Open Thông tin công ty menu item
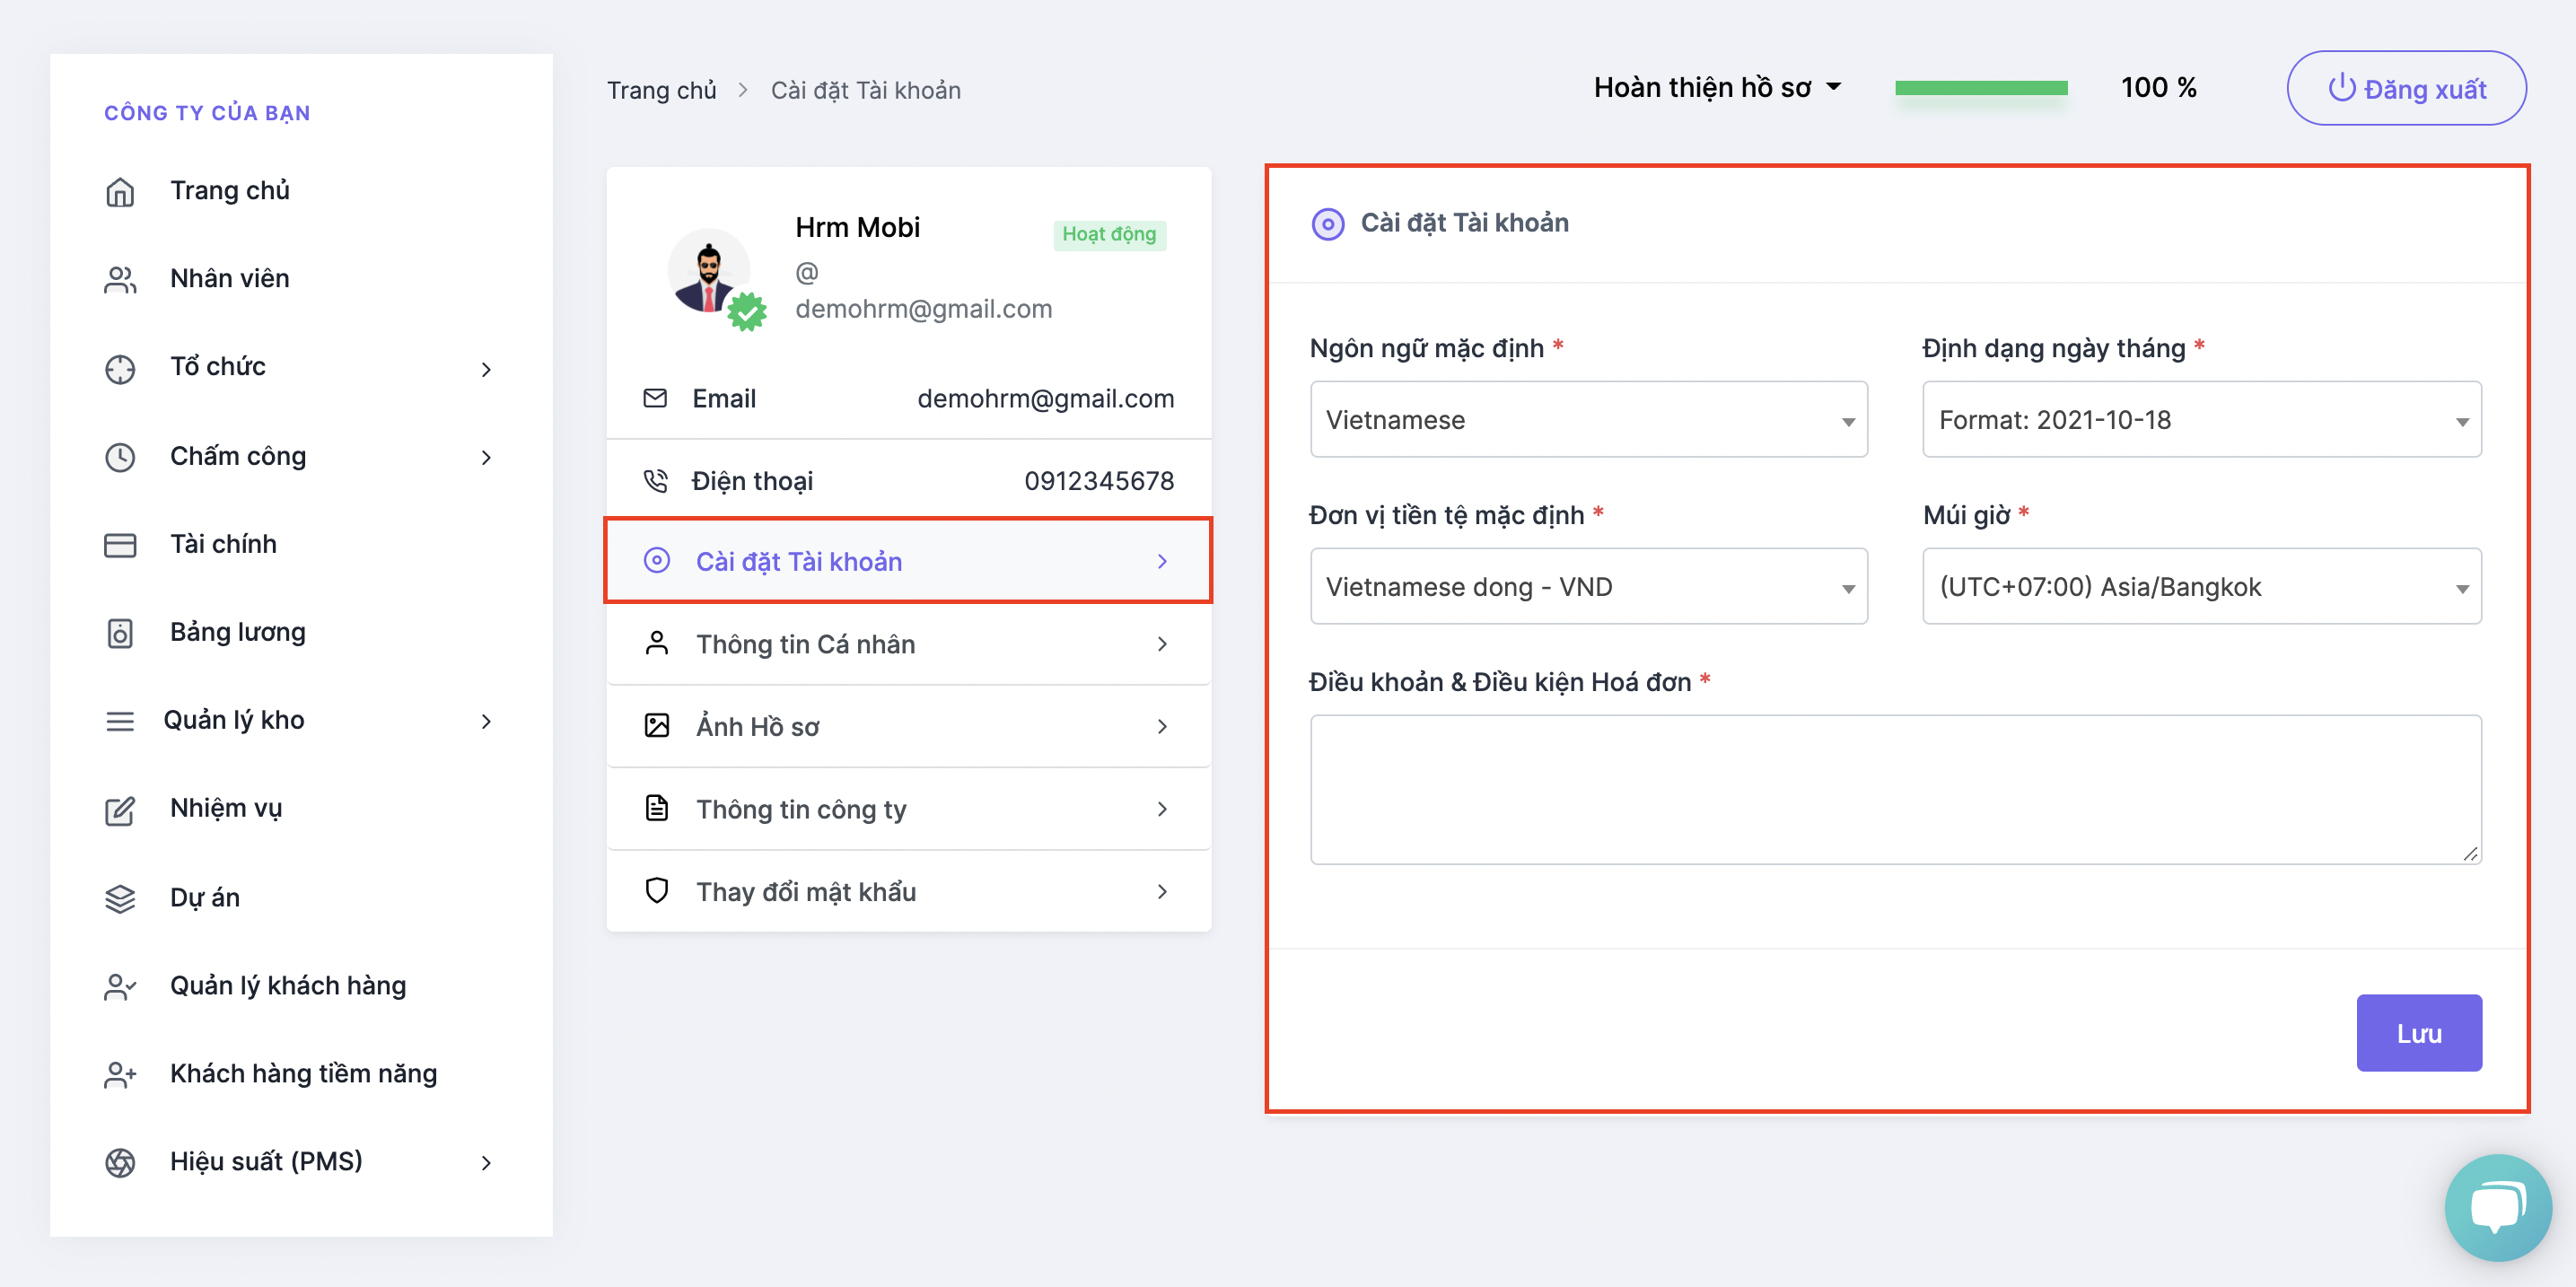The width and height of the screenshot is (2576, 1287). 908,808
